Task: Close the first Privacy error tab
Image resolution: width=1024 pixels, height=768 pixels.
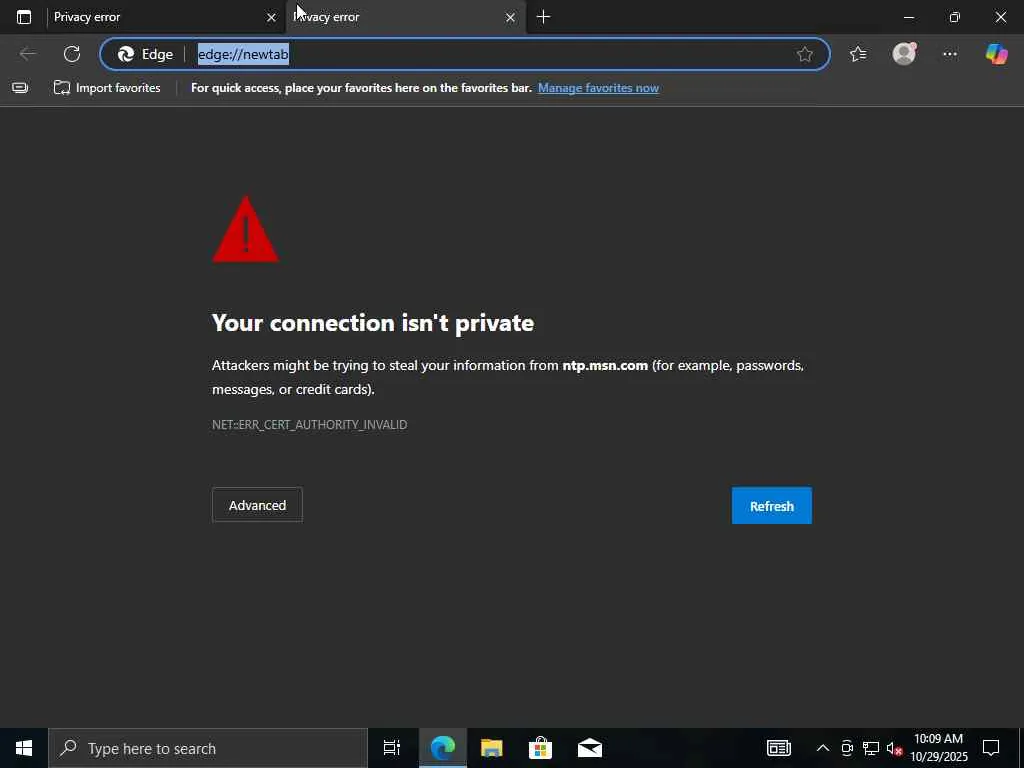Action: pos(271,18)
